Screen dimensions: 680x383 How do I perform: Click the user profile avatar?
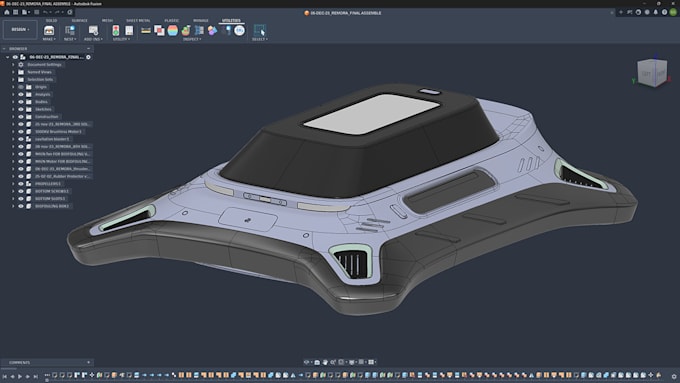click(673, 13)
